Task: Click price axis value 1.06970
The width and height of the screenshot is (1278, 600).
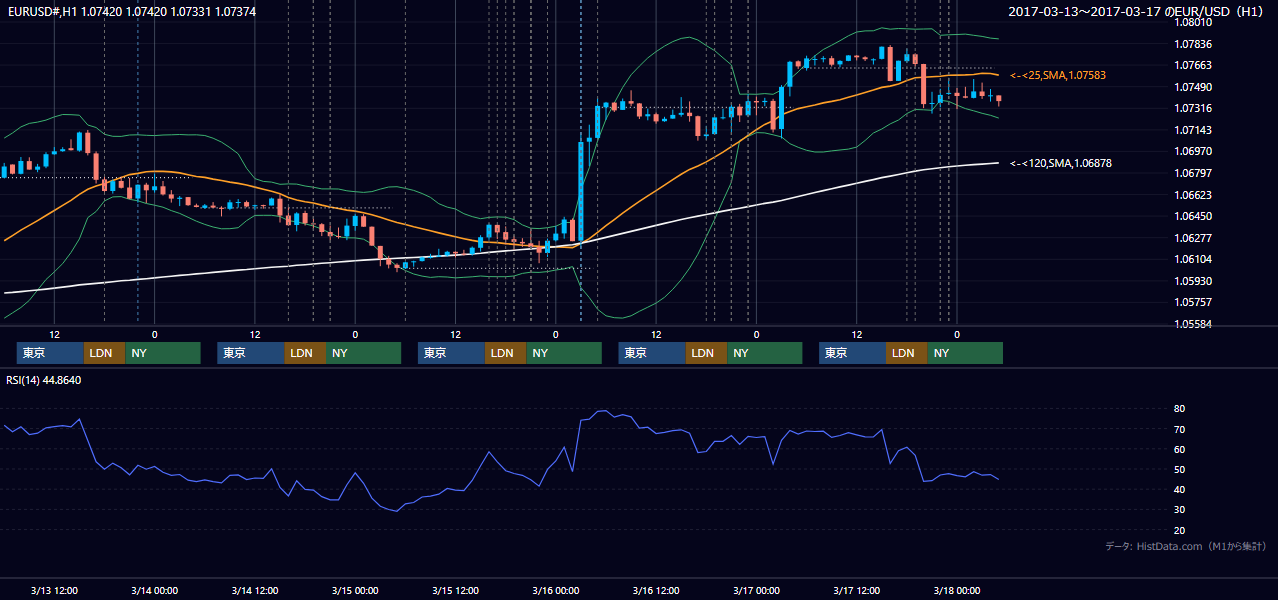Action: (x=1193, y=152)
